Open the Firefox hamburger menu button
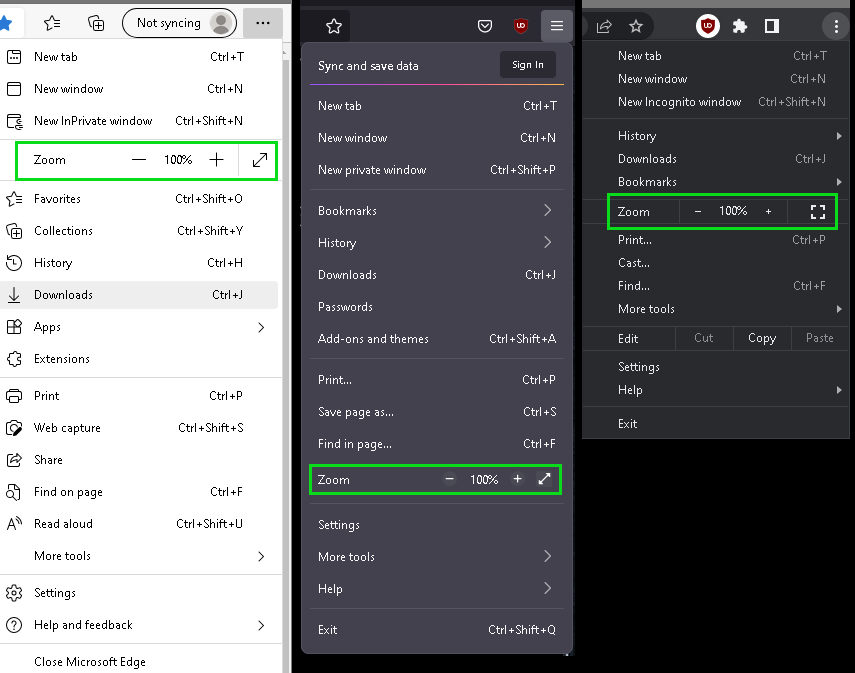 pyautogui.click(x=557, y=26)
